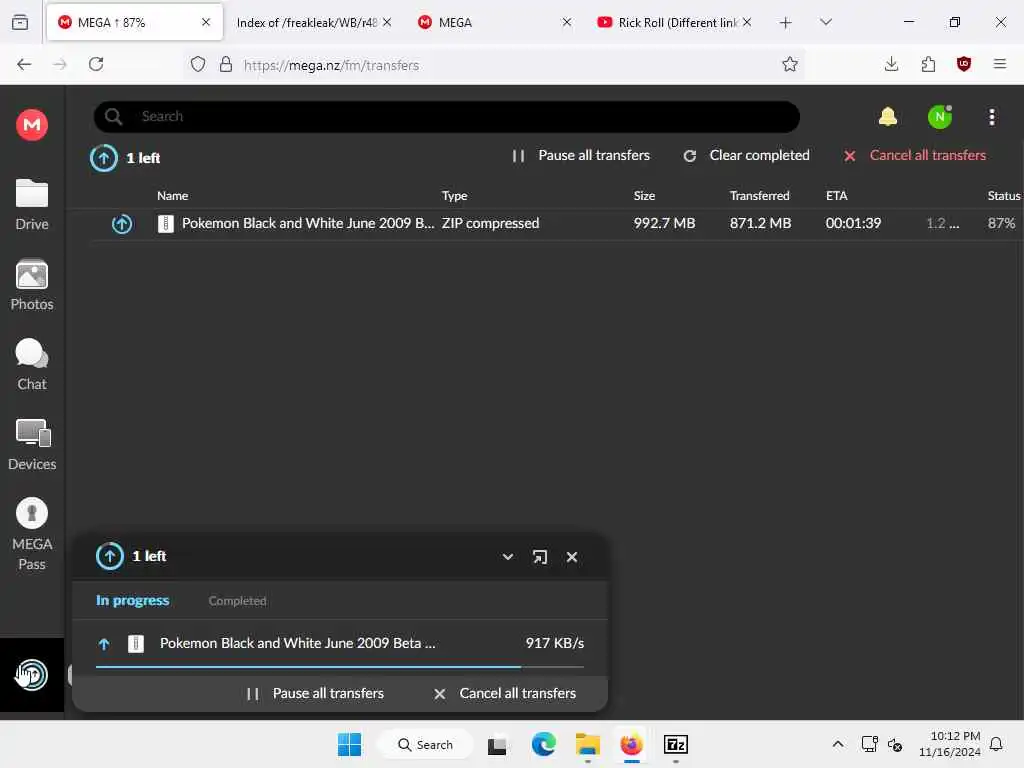Open the Windows Start menu
Image resolution: width=1024 pixels, height=768 pixels.
pyautogui.click(x=349, y=744)
